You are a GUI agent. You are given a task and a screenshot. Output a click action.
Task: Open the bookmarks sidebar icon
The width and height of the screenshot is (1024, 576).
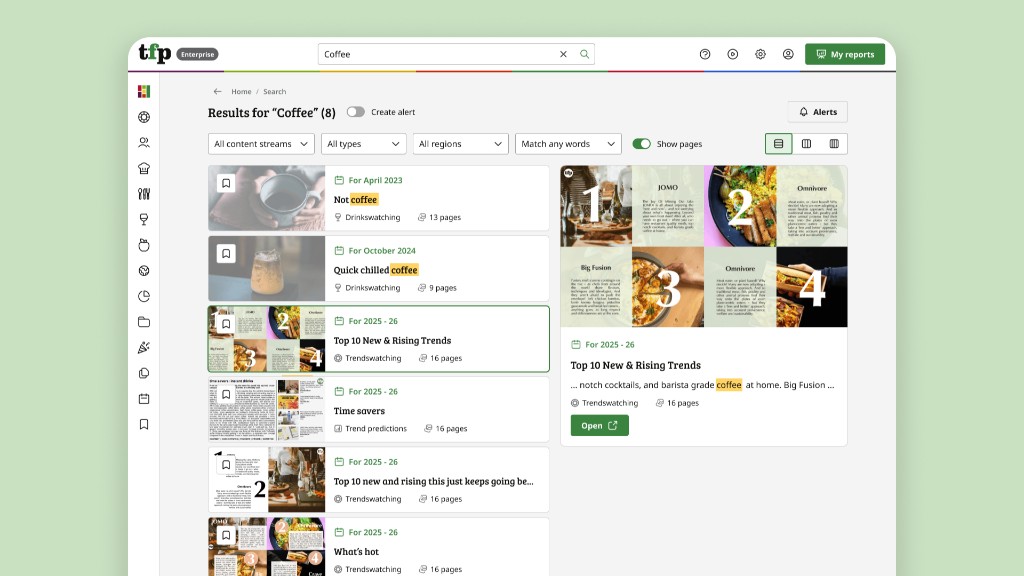pyautogui.click(x=144, y=424)
